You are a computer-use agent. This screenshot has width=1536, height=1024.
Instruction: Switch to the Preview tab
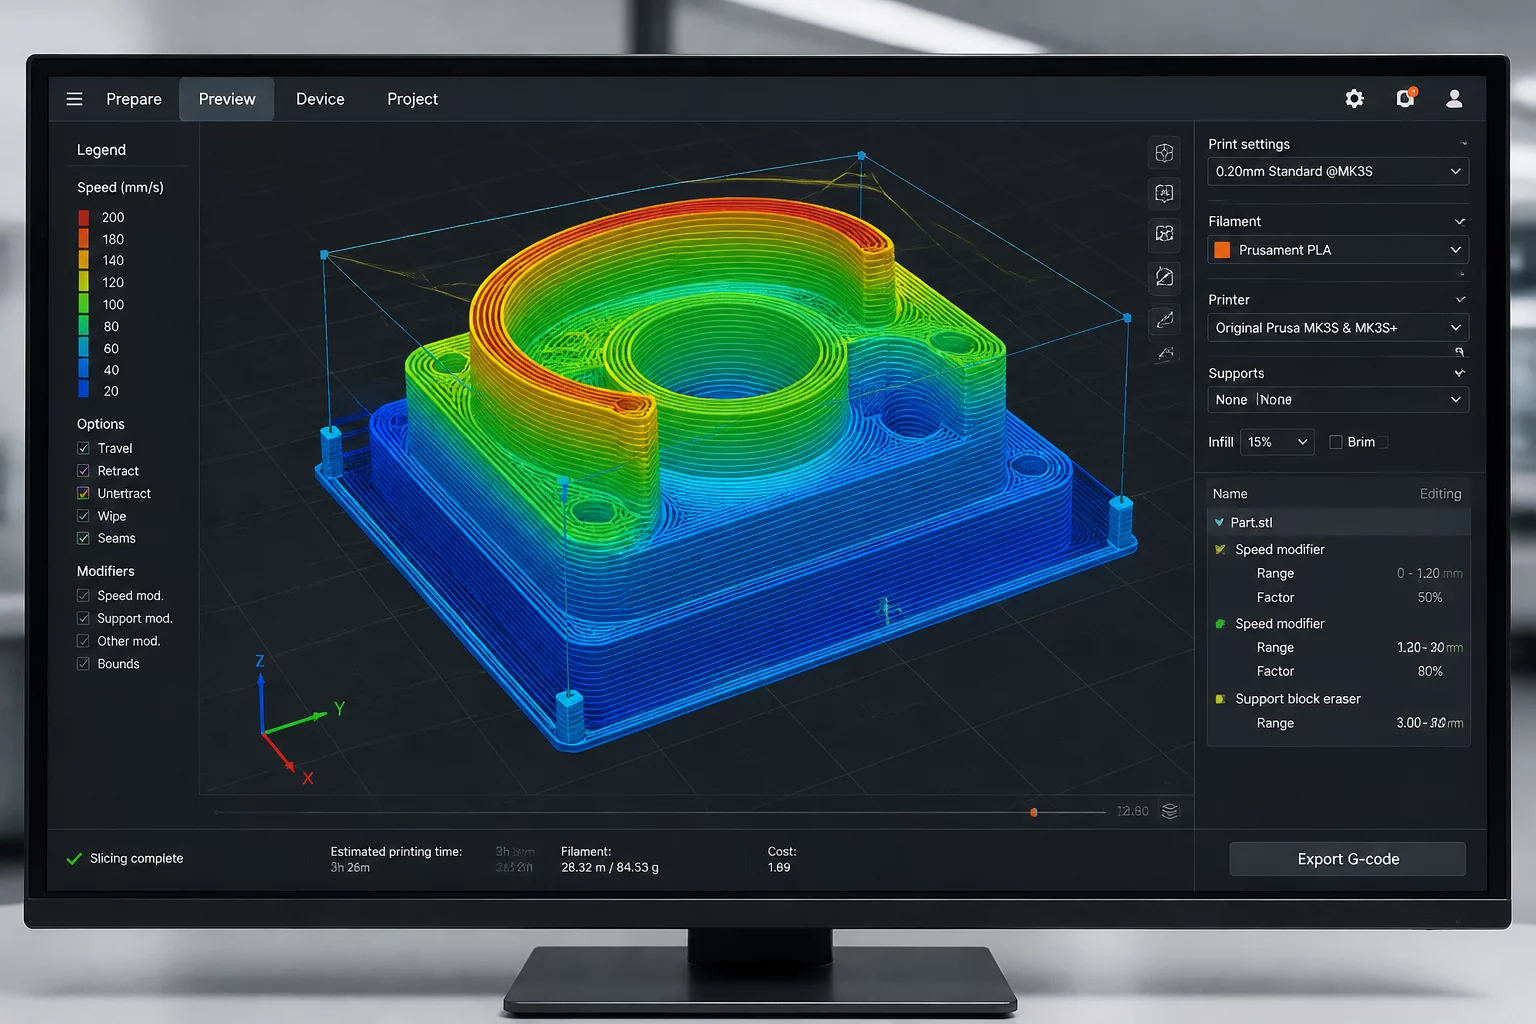[227, 99]
